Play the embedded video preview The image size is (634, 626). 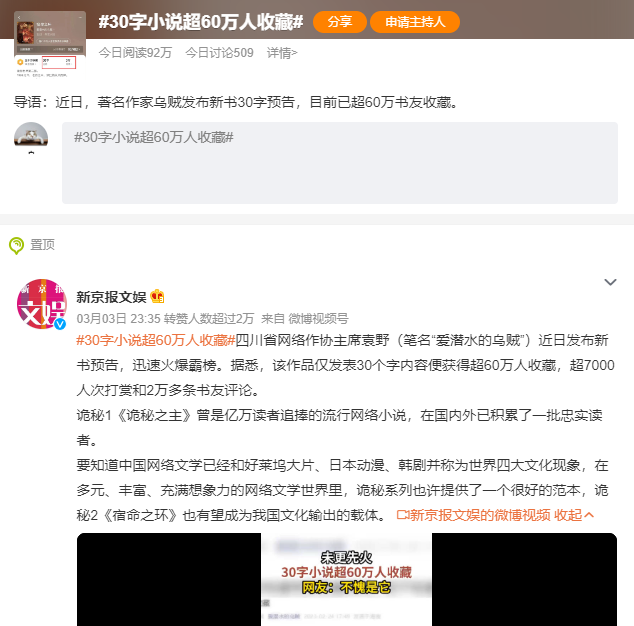point(347,579)
